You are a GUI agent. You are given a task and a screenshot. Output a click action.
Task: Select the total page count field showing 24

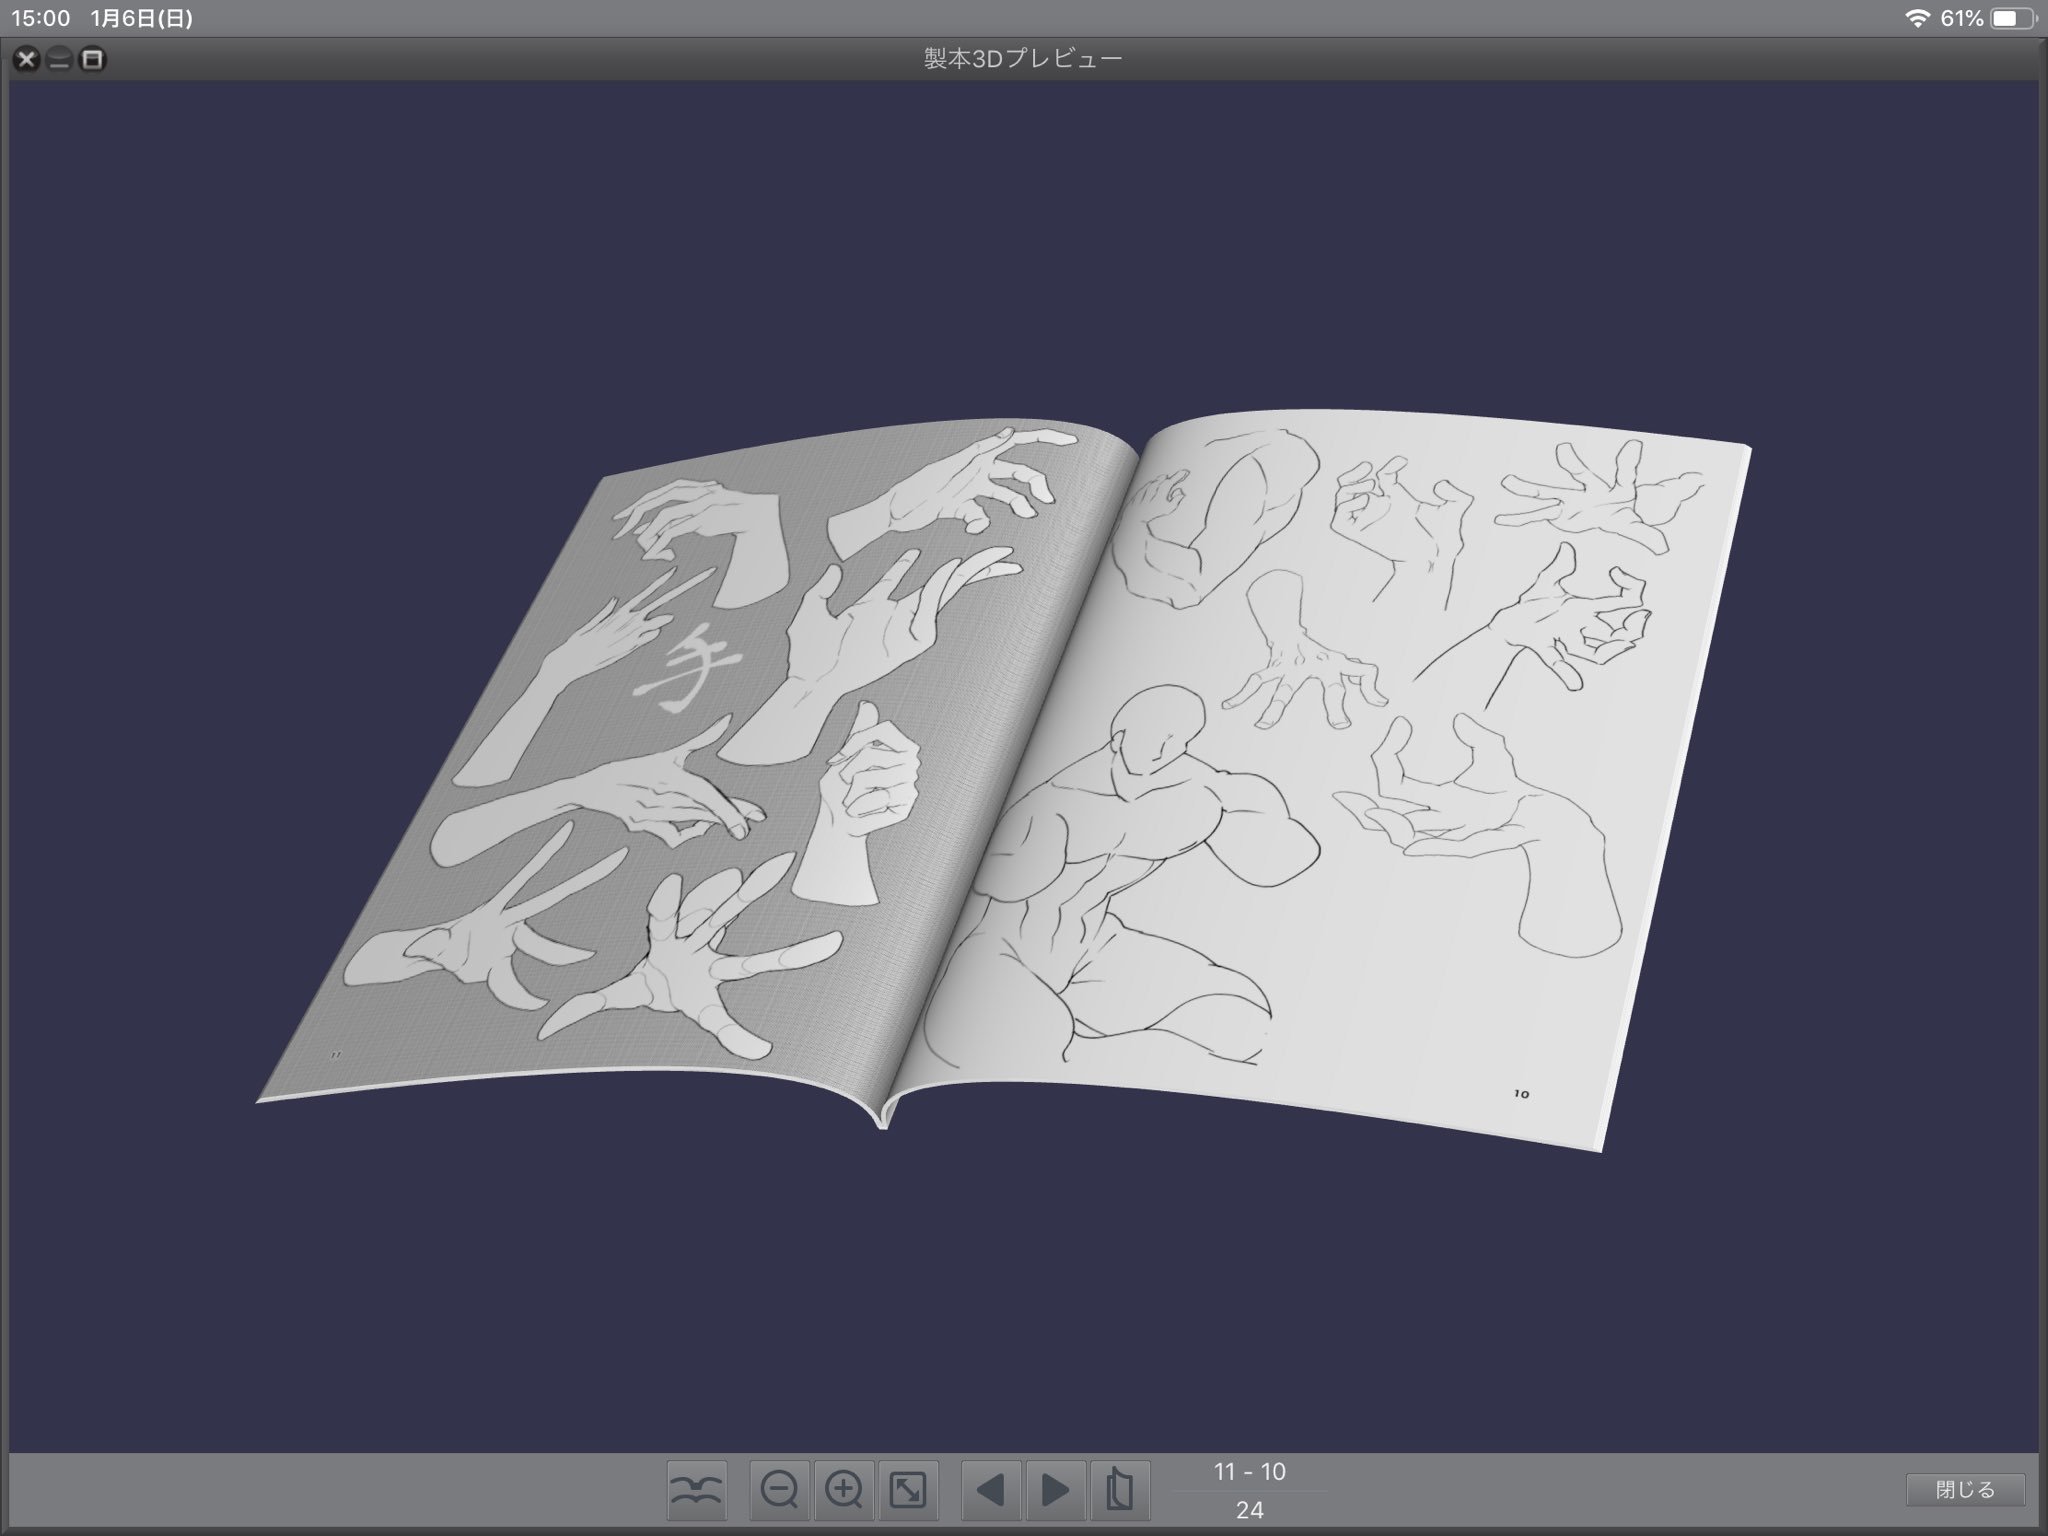coord(1252,1512)
